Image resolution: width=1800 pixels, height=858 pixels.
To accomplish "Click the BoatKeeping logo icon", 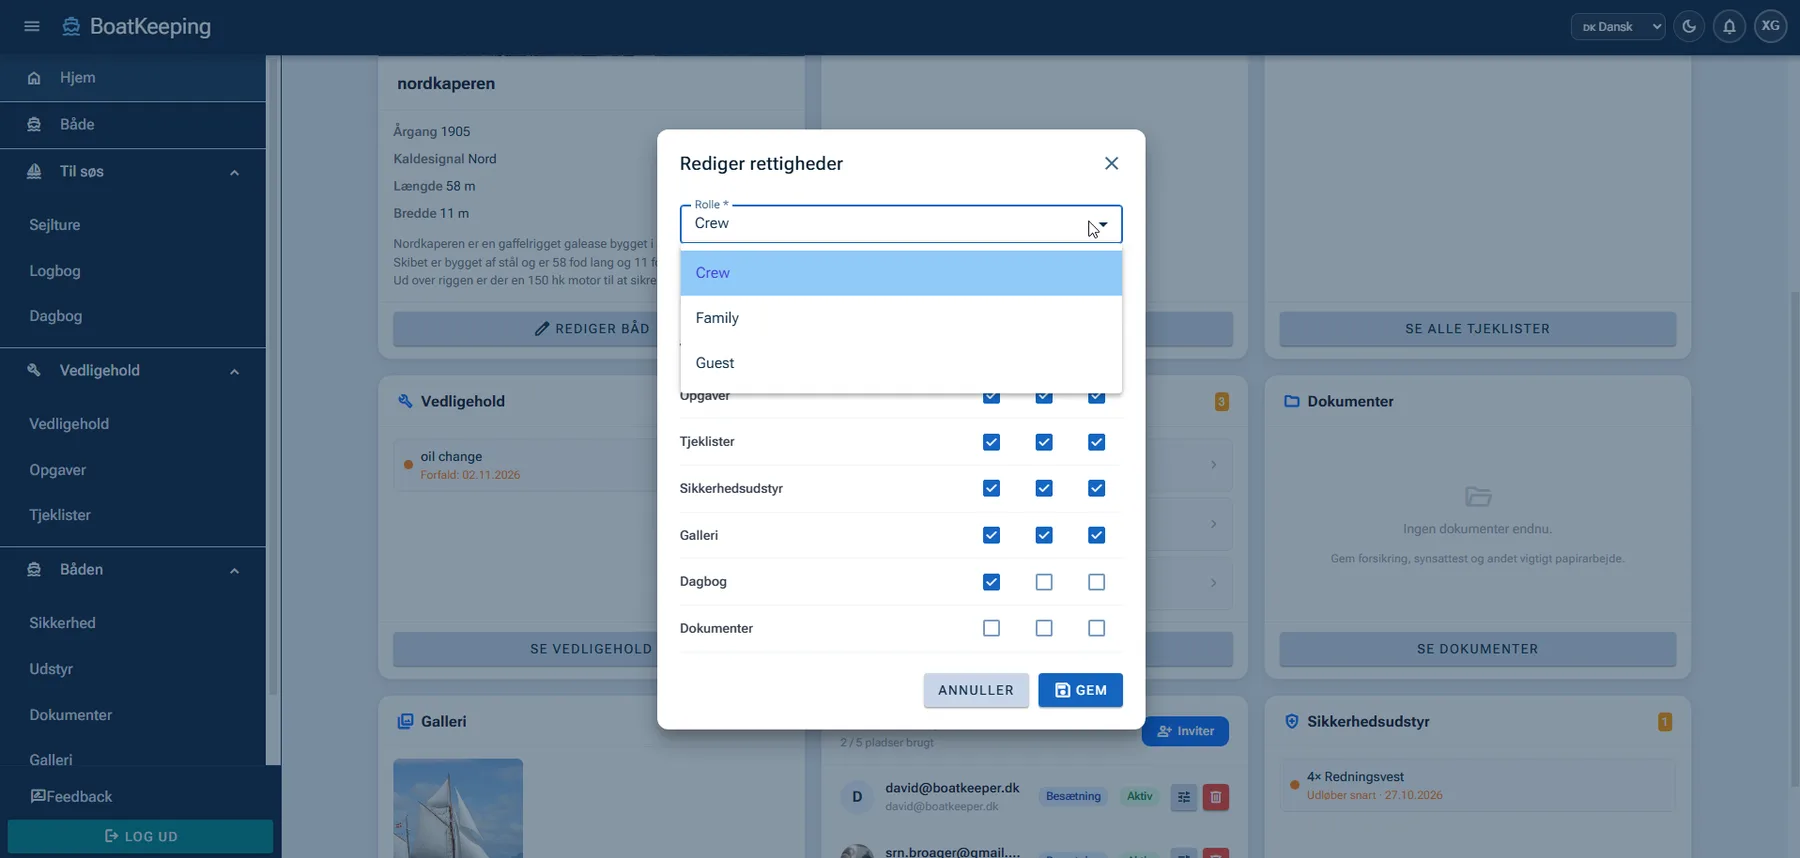I will coord(71,27).
